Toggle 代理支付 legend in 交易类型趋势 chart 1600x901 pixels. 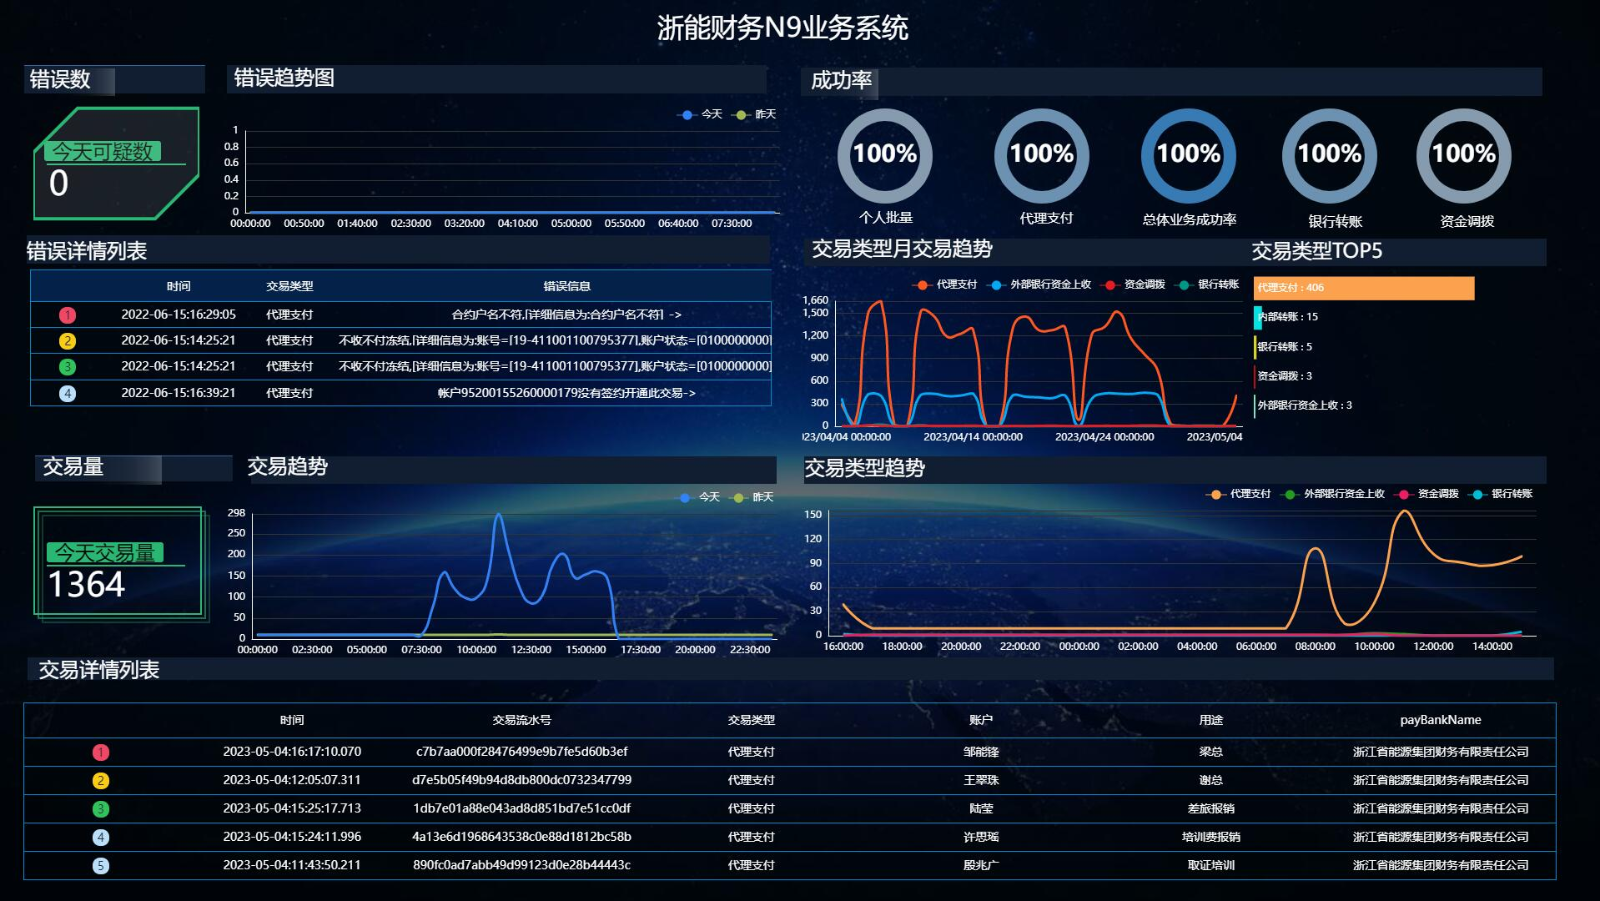1241,494
